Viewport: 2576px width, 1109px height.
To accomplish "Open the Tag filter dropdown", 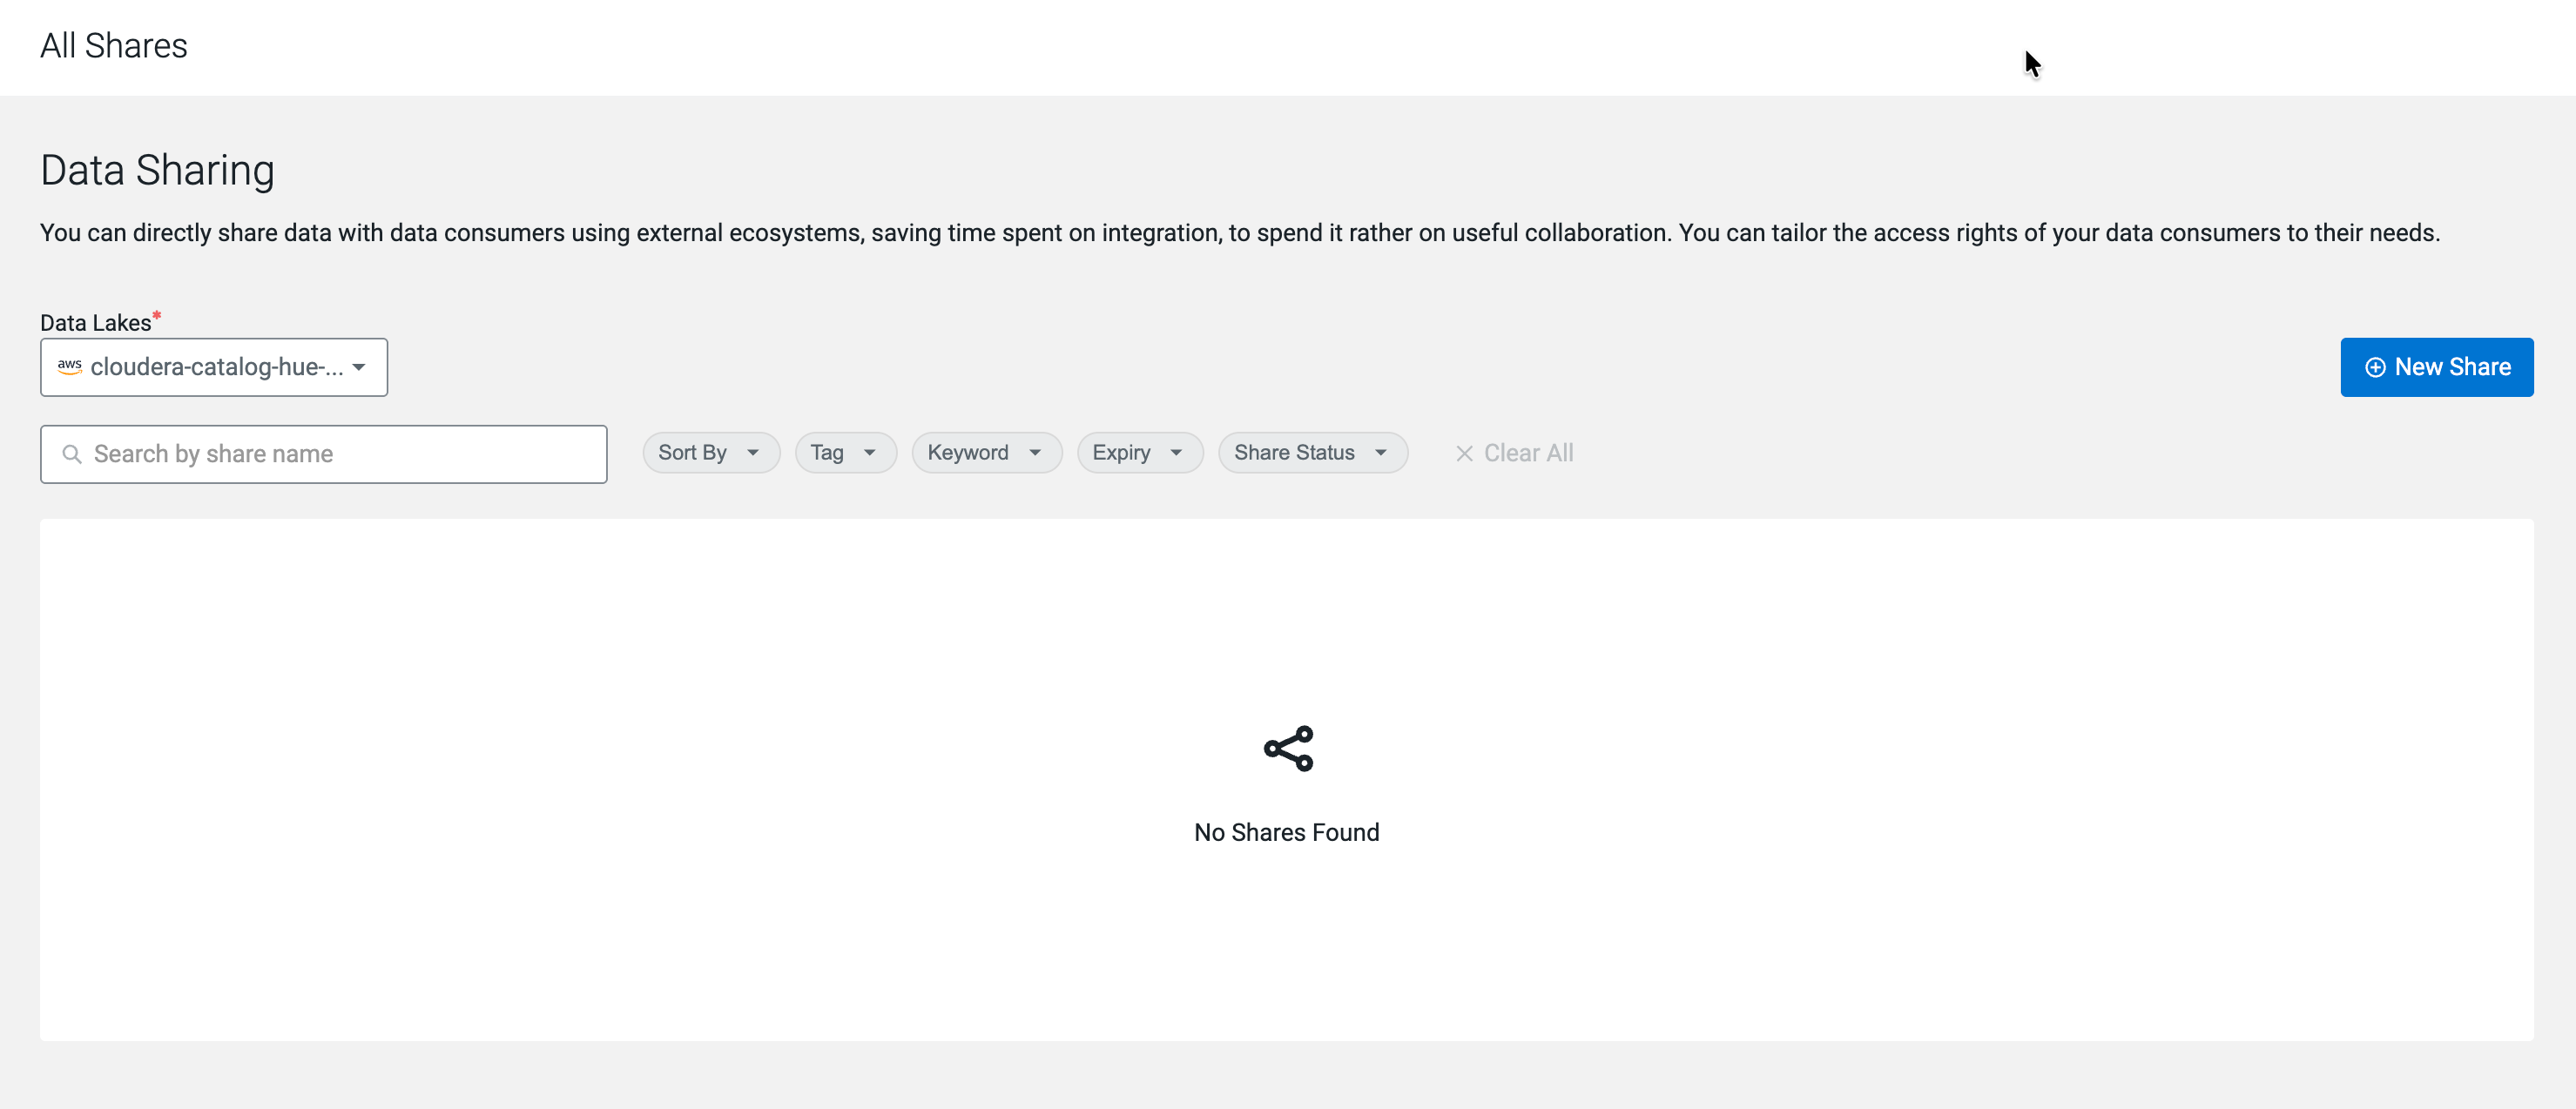I will pos(828,453).
